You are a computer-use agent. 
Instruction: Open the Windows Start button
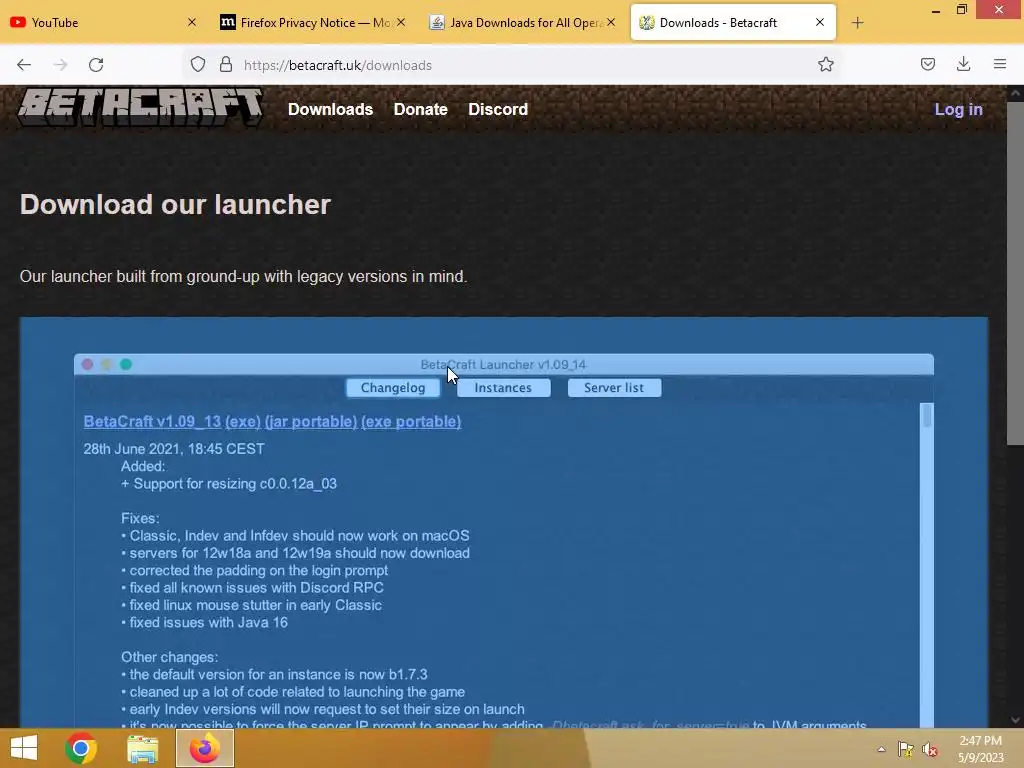click(x=24, y=748)
